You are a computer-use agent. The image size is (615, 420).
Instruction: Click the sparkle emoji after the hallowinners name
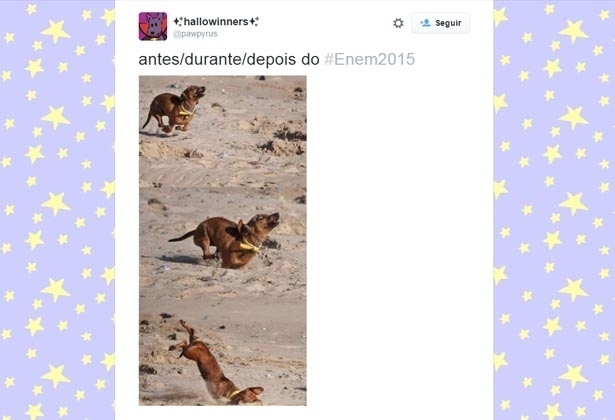254,21
